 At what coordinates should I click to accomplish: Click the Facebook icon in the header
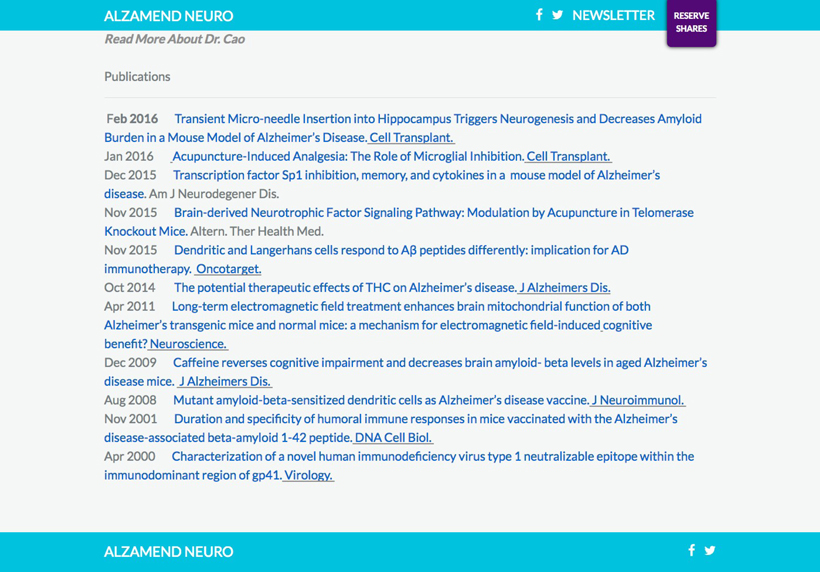(539, 15)
